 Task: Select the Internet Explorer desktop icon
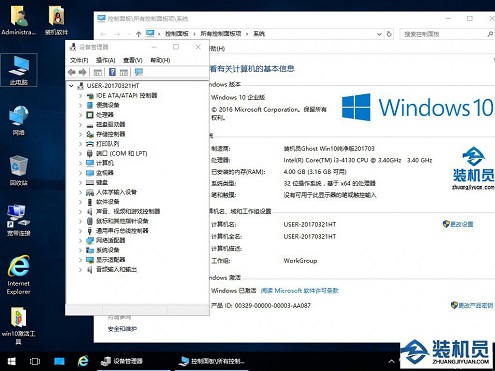pos(19,275)
